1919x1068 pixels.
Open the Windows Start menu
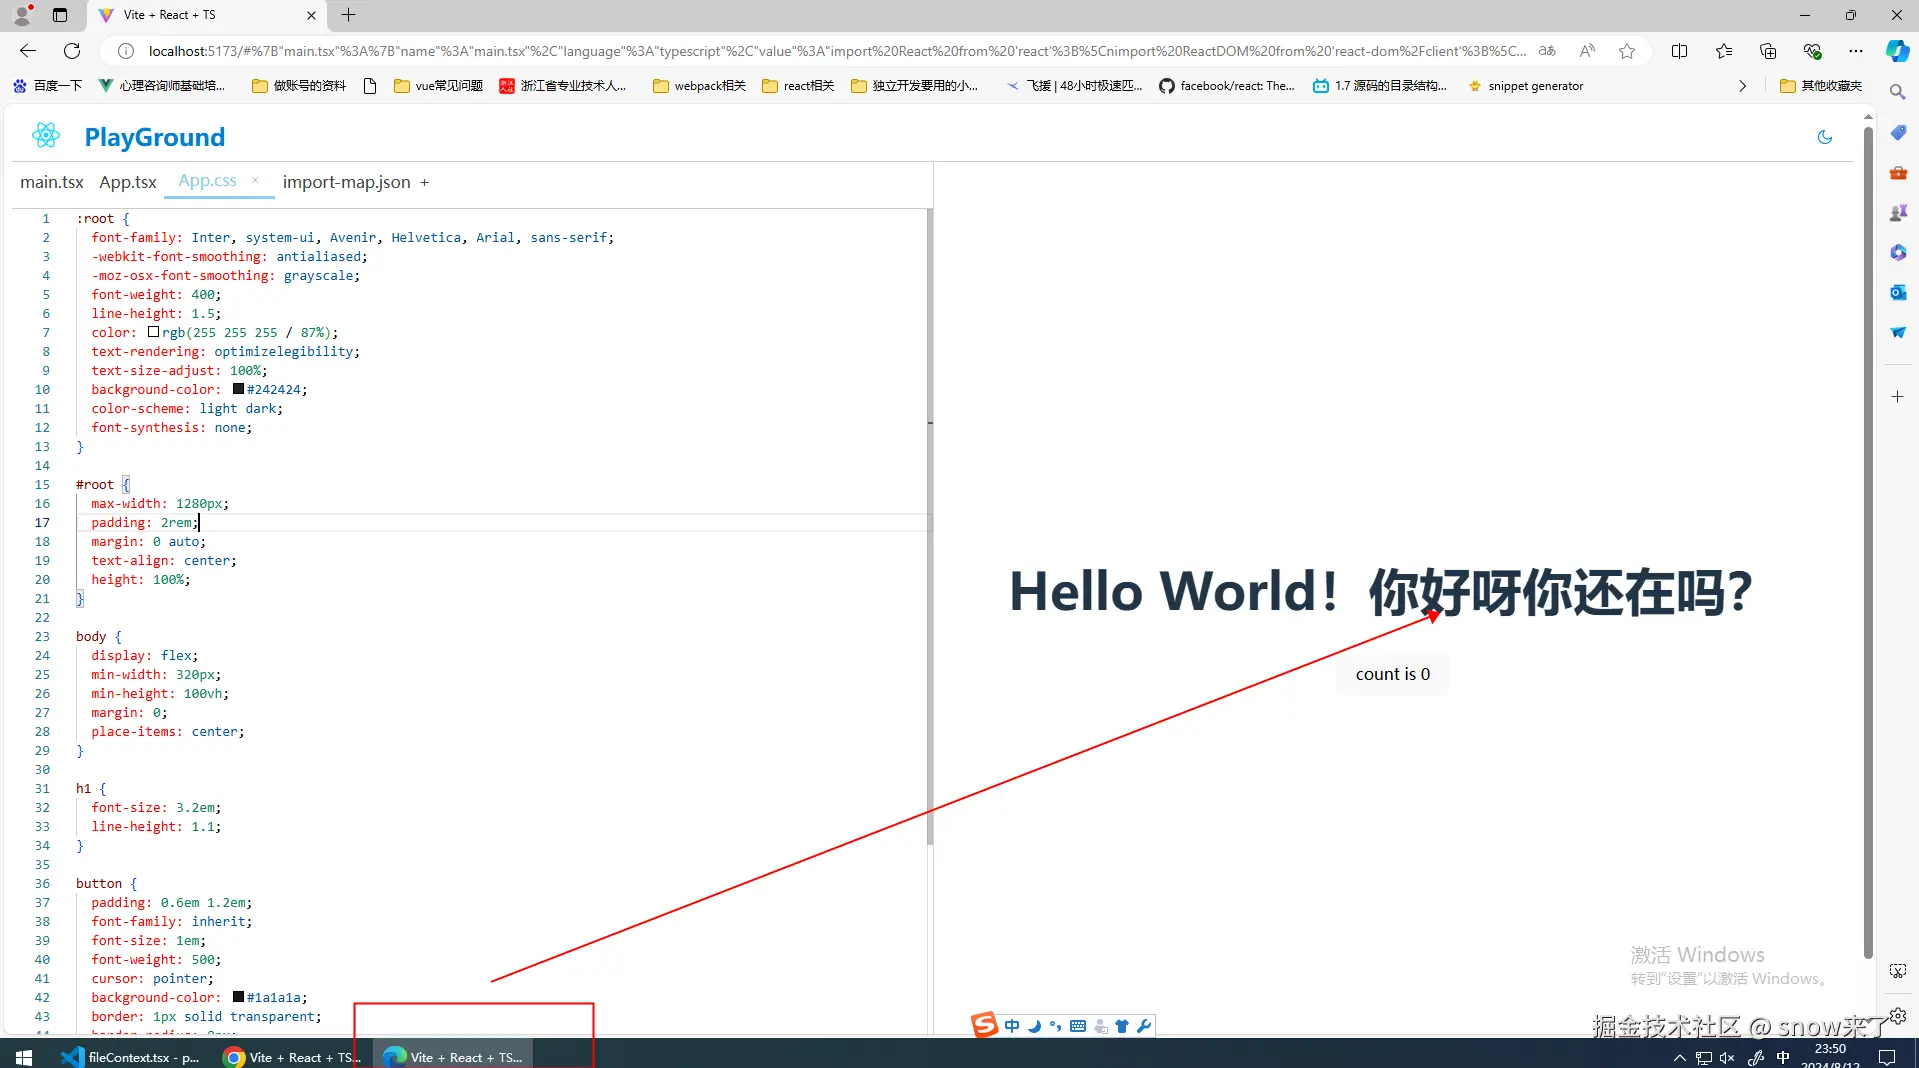click(x=24, y=1057)
